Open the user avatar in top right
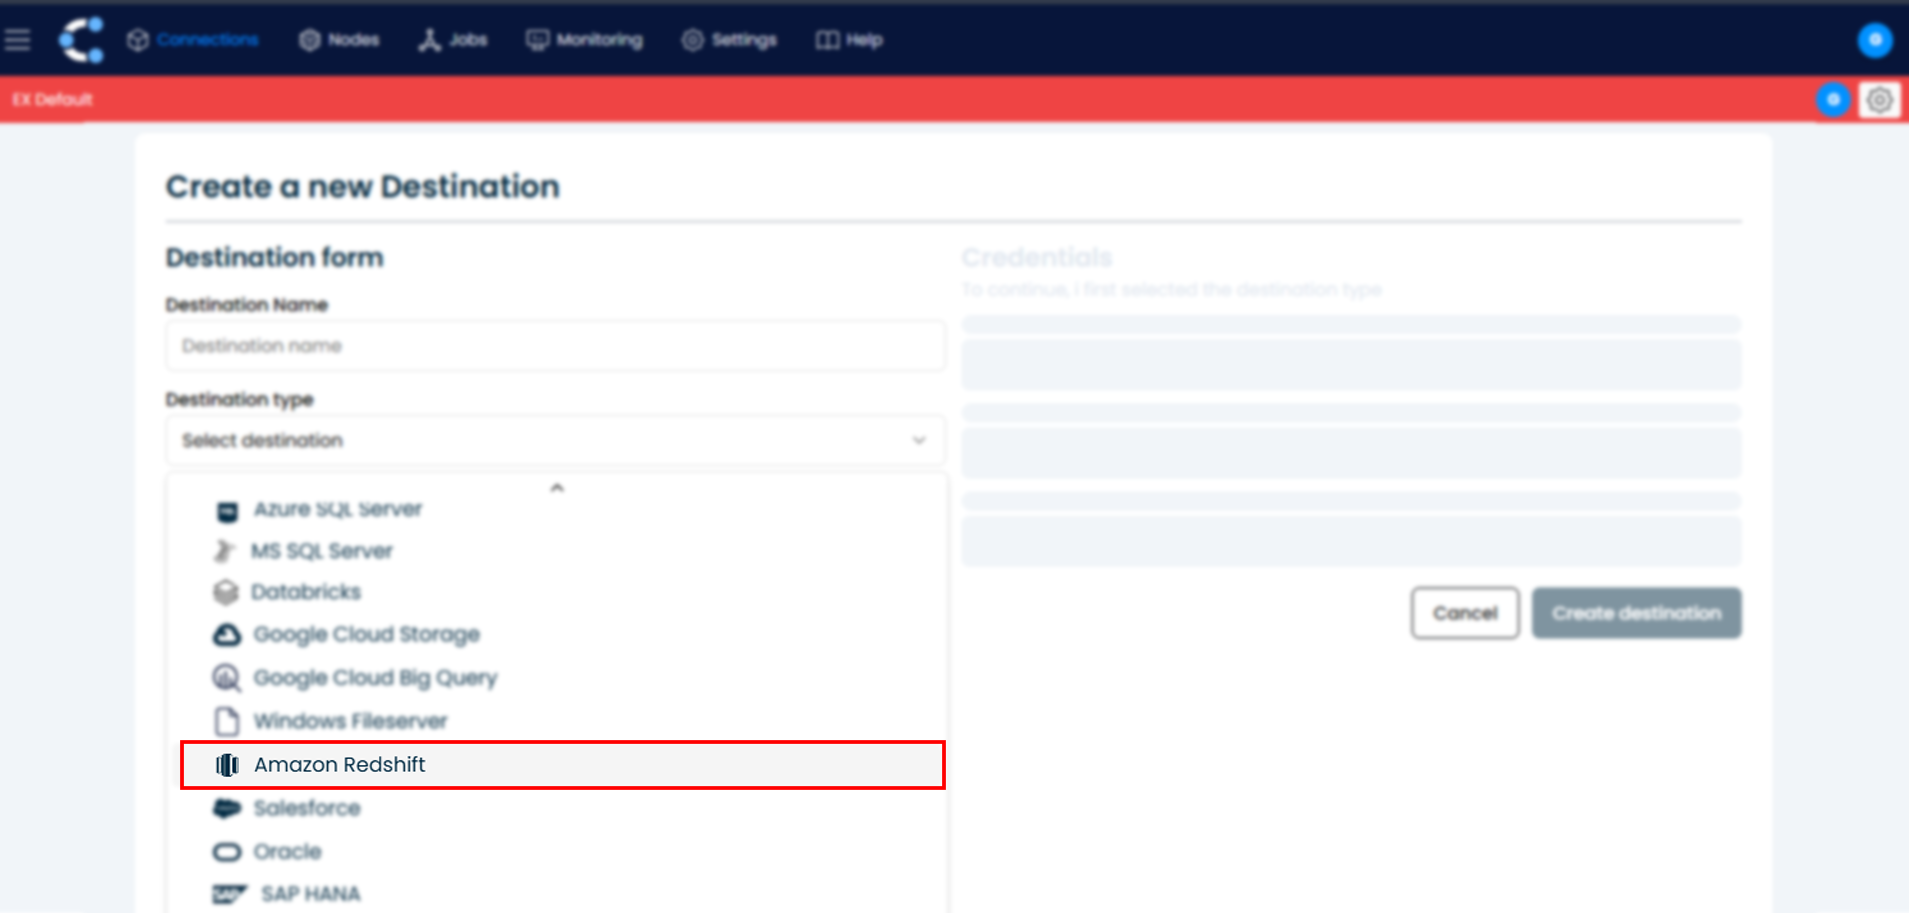The image size is (1909, 913). 1876,40
